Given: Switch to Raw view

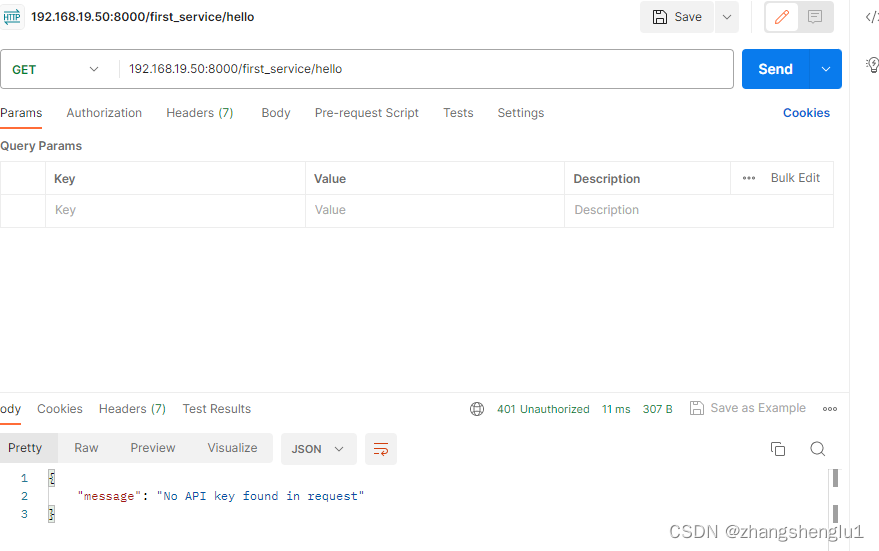Looking at the screenshot, I should tap(86, 448).
